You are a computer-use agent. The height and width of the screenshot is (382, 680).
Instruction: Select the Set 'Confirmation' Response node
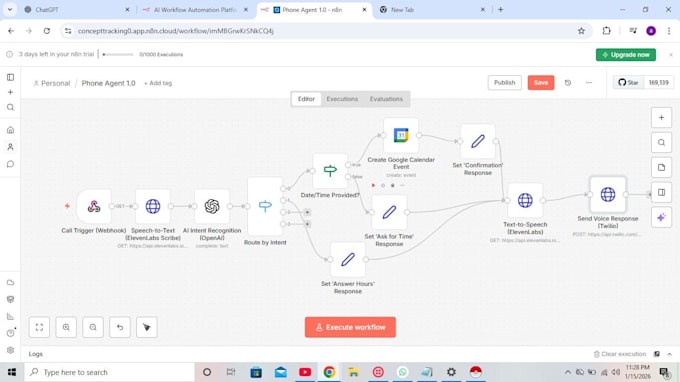[478, 141]
